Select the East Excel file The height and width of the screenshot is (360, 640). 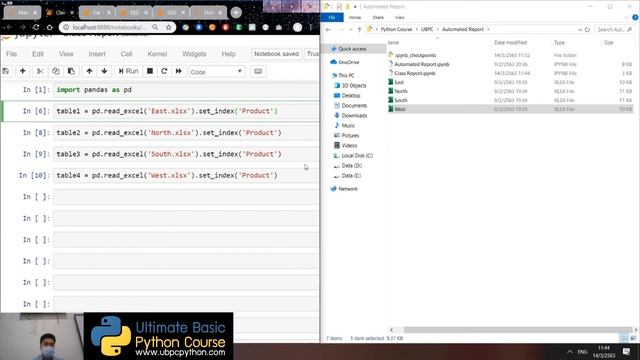[x=399, y=82]
